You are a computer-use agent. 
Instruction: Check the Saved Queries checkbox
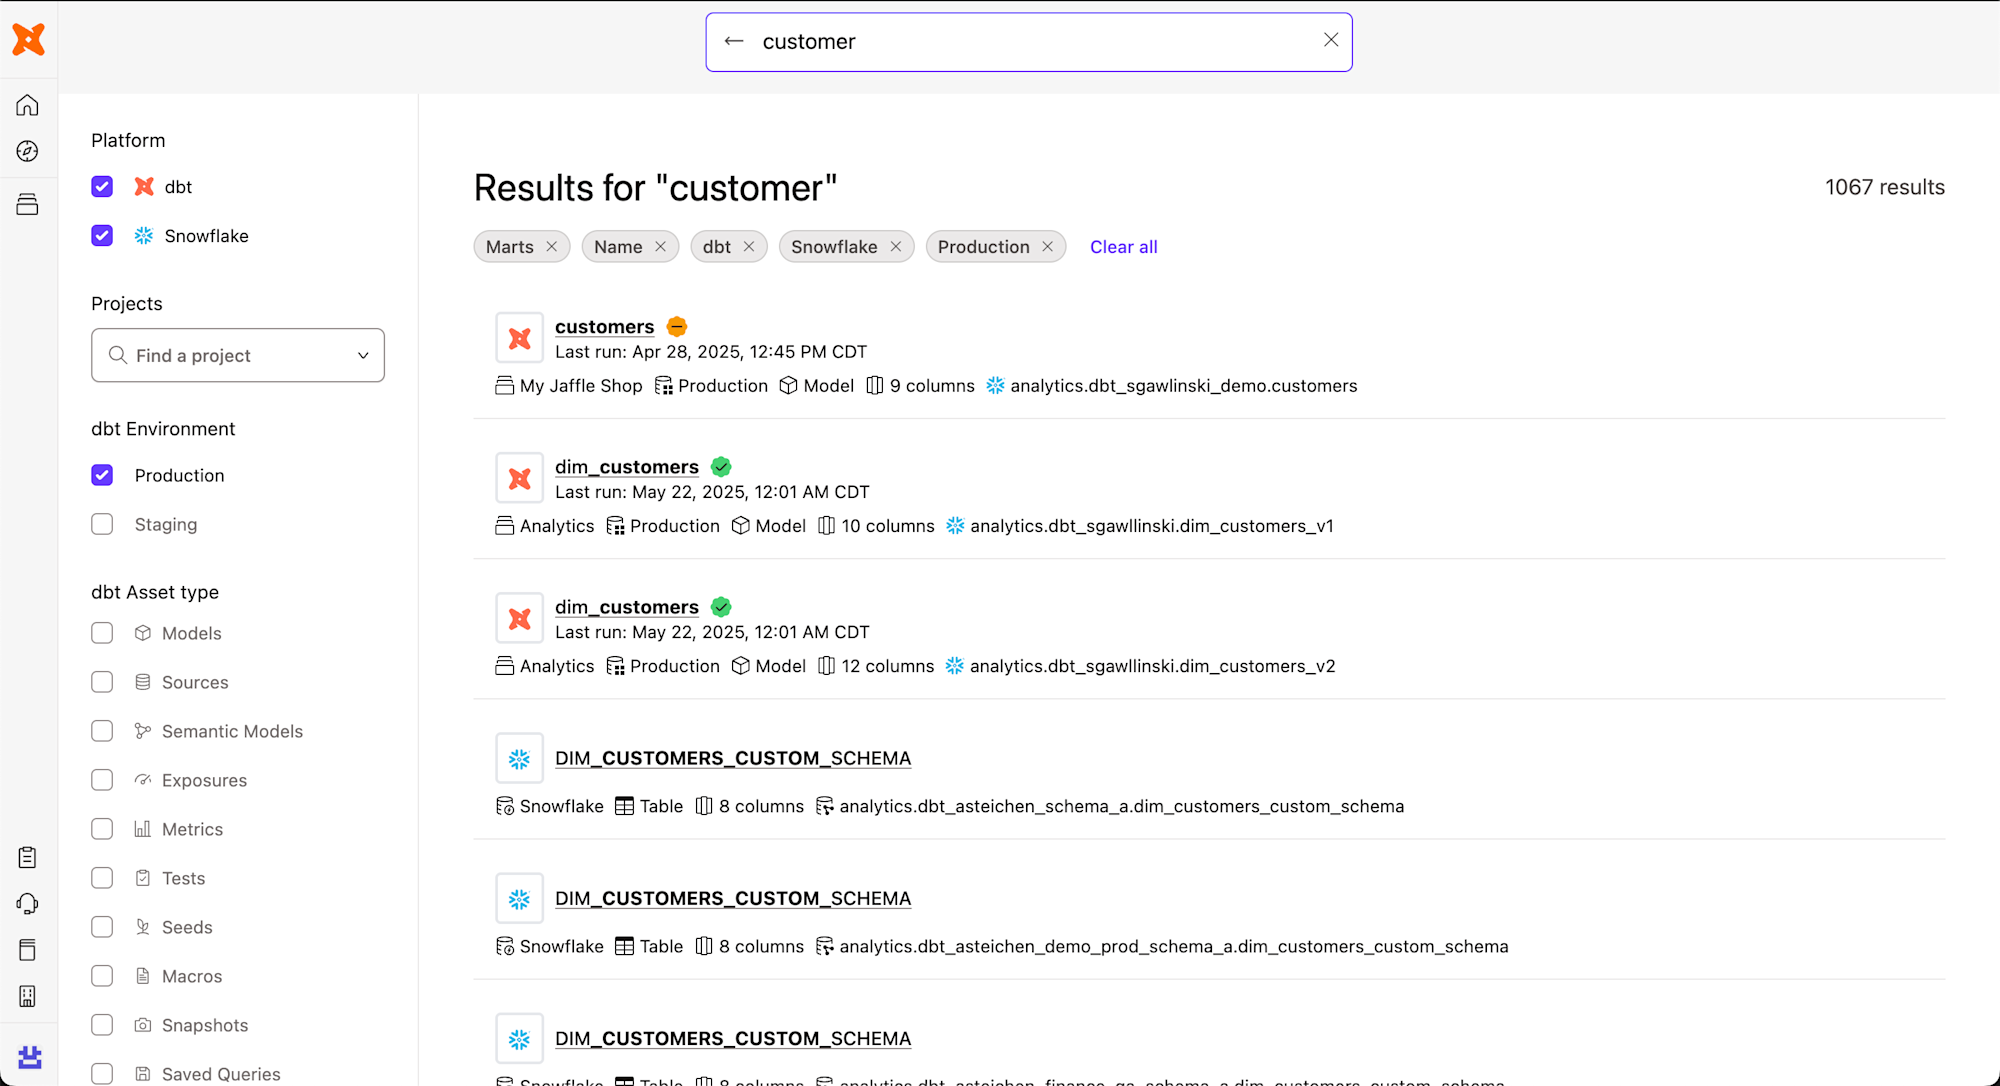(102, 1074)
